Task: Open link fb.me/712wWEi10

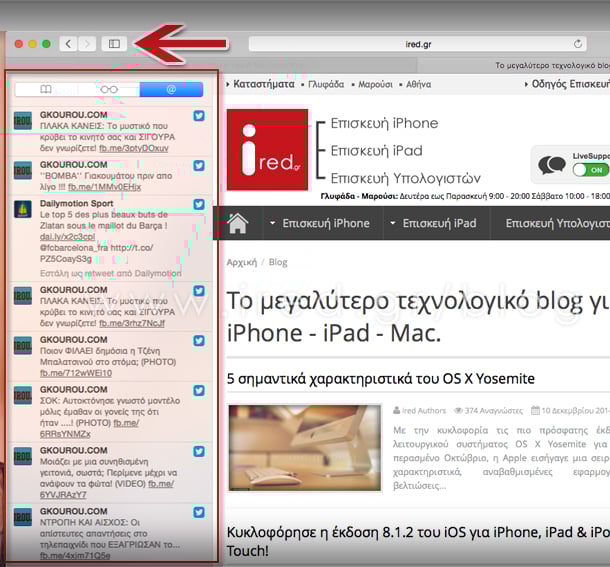Action: pyautogui.click(x=76, y=373)
